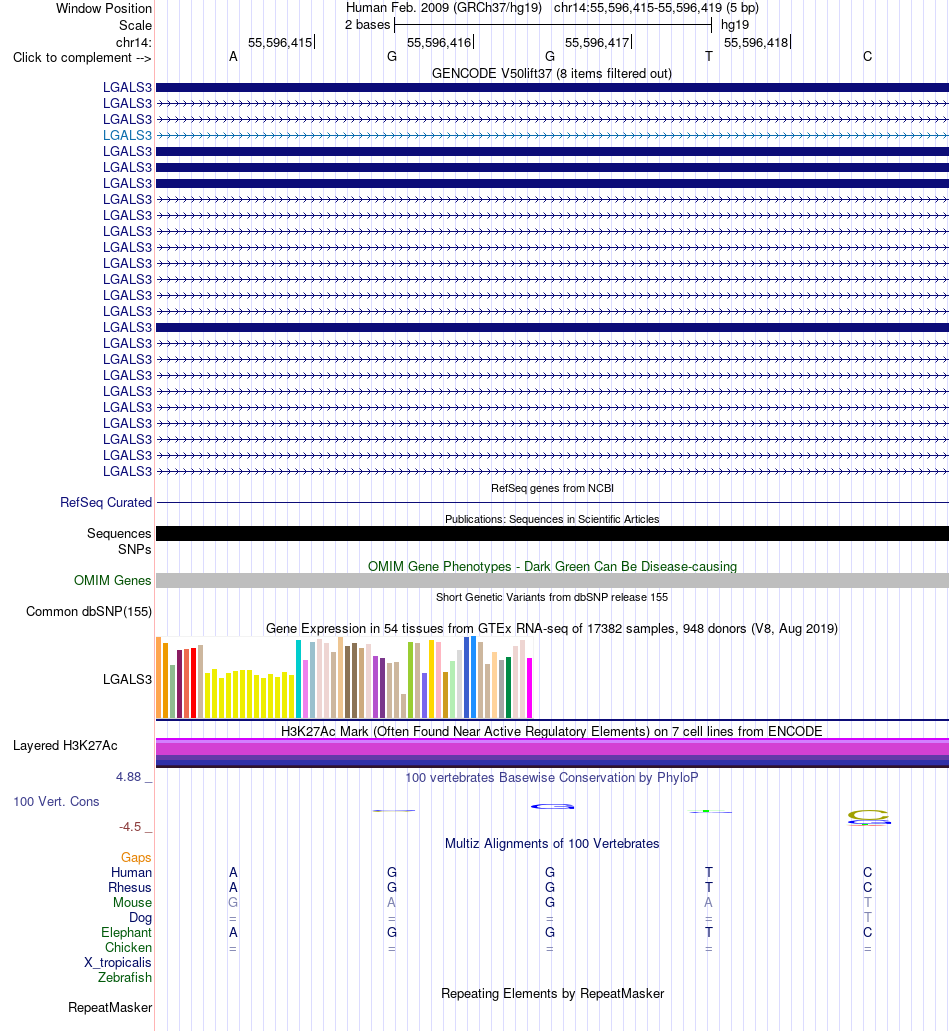Click the OMIM Gene Phenotypes green track title
950x1031 pixels.
pos(552,567)
